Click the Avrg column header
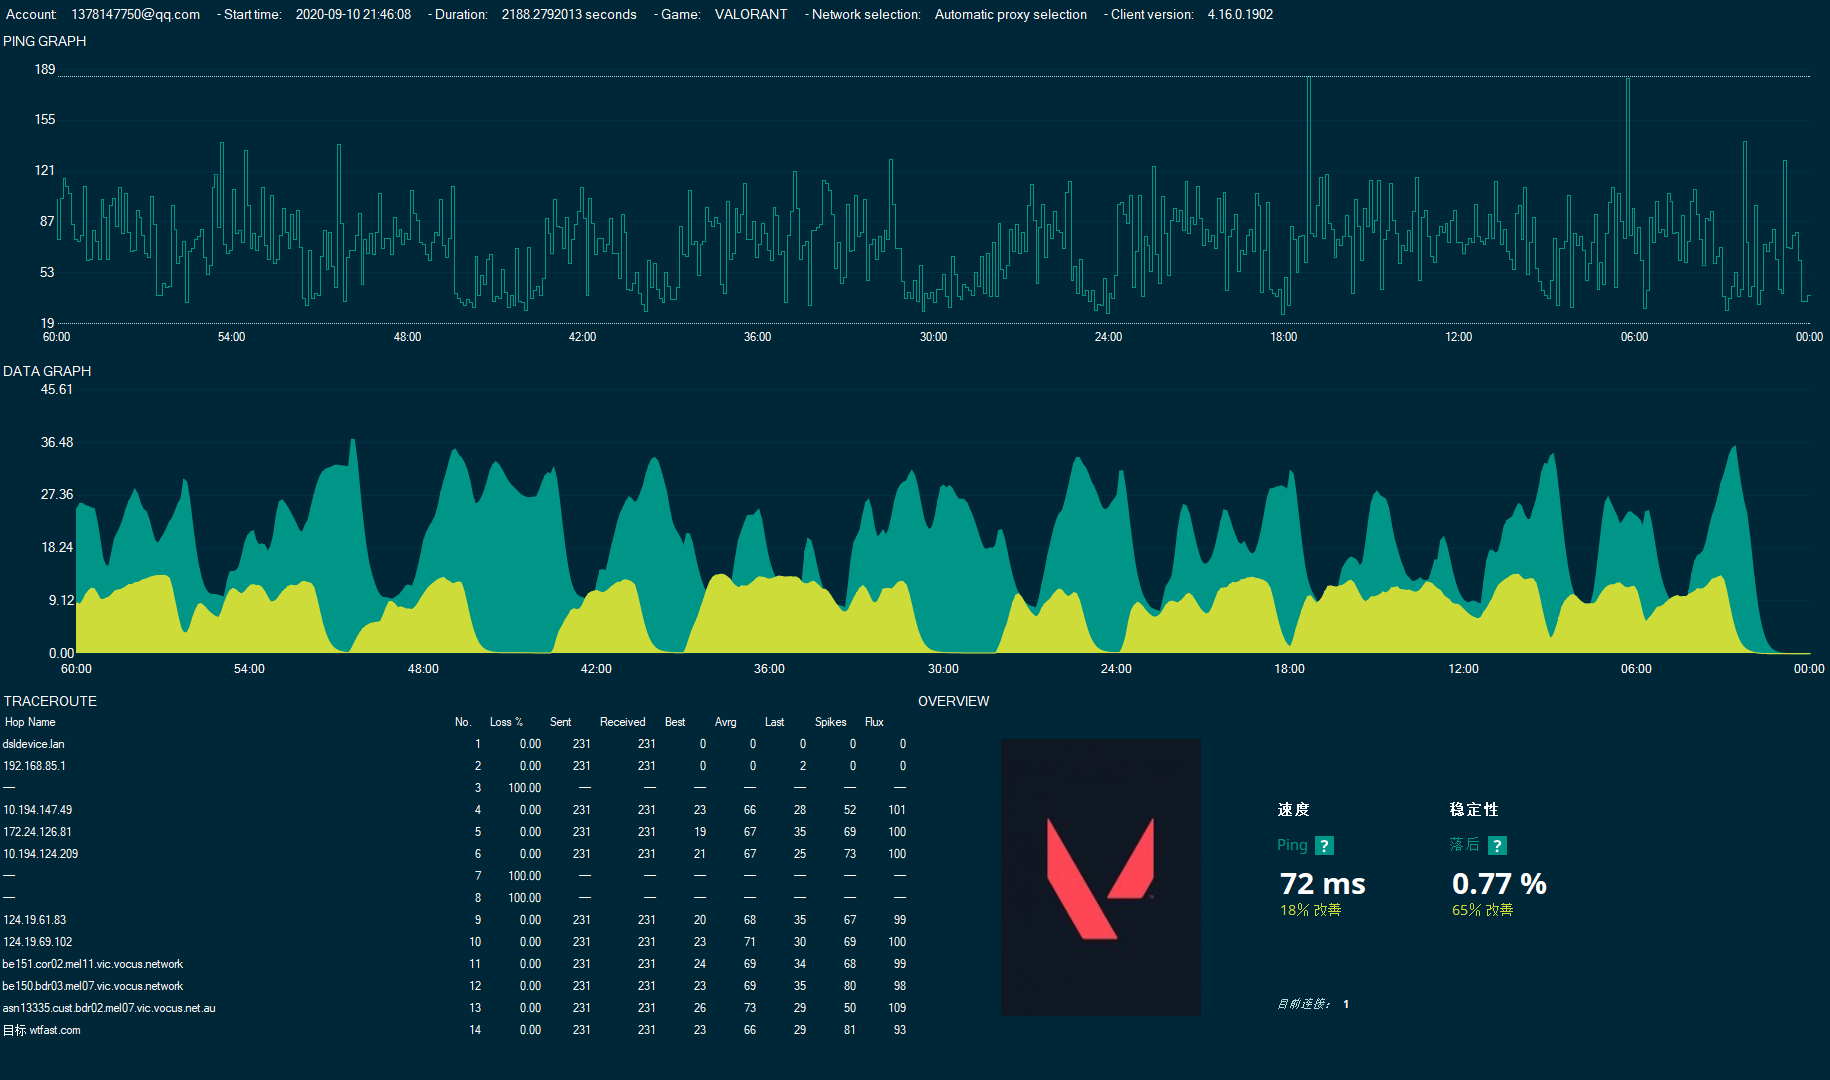The height and width of the screenshot is (1080, 1830). [726, 722]
